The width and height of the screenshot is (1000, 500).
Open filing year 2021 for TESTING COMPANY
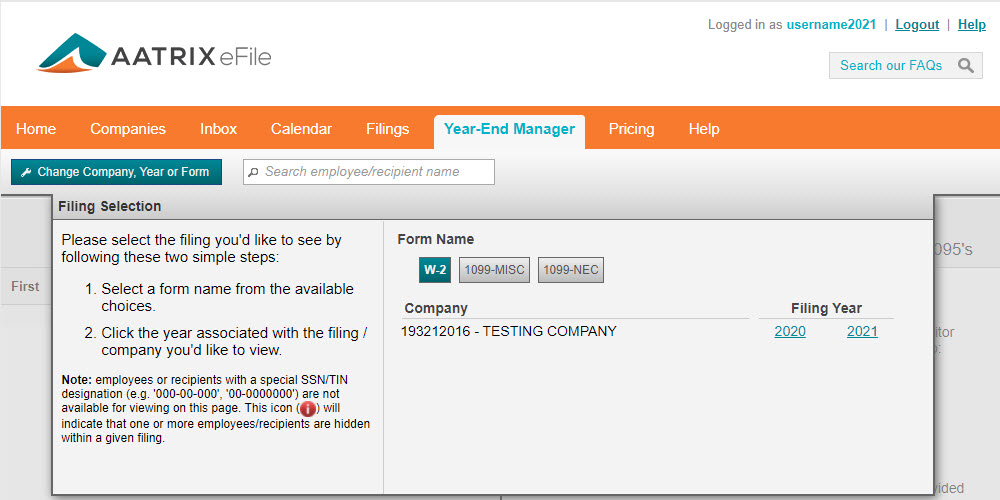pos(862,332)
